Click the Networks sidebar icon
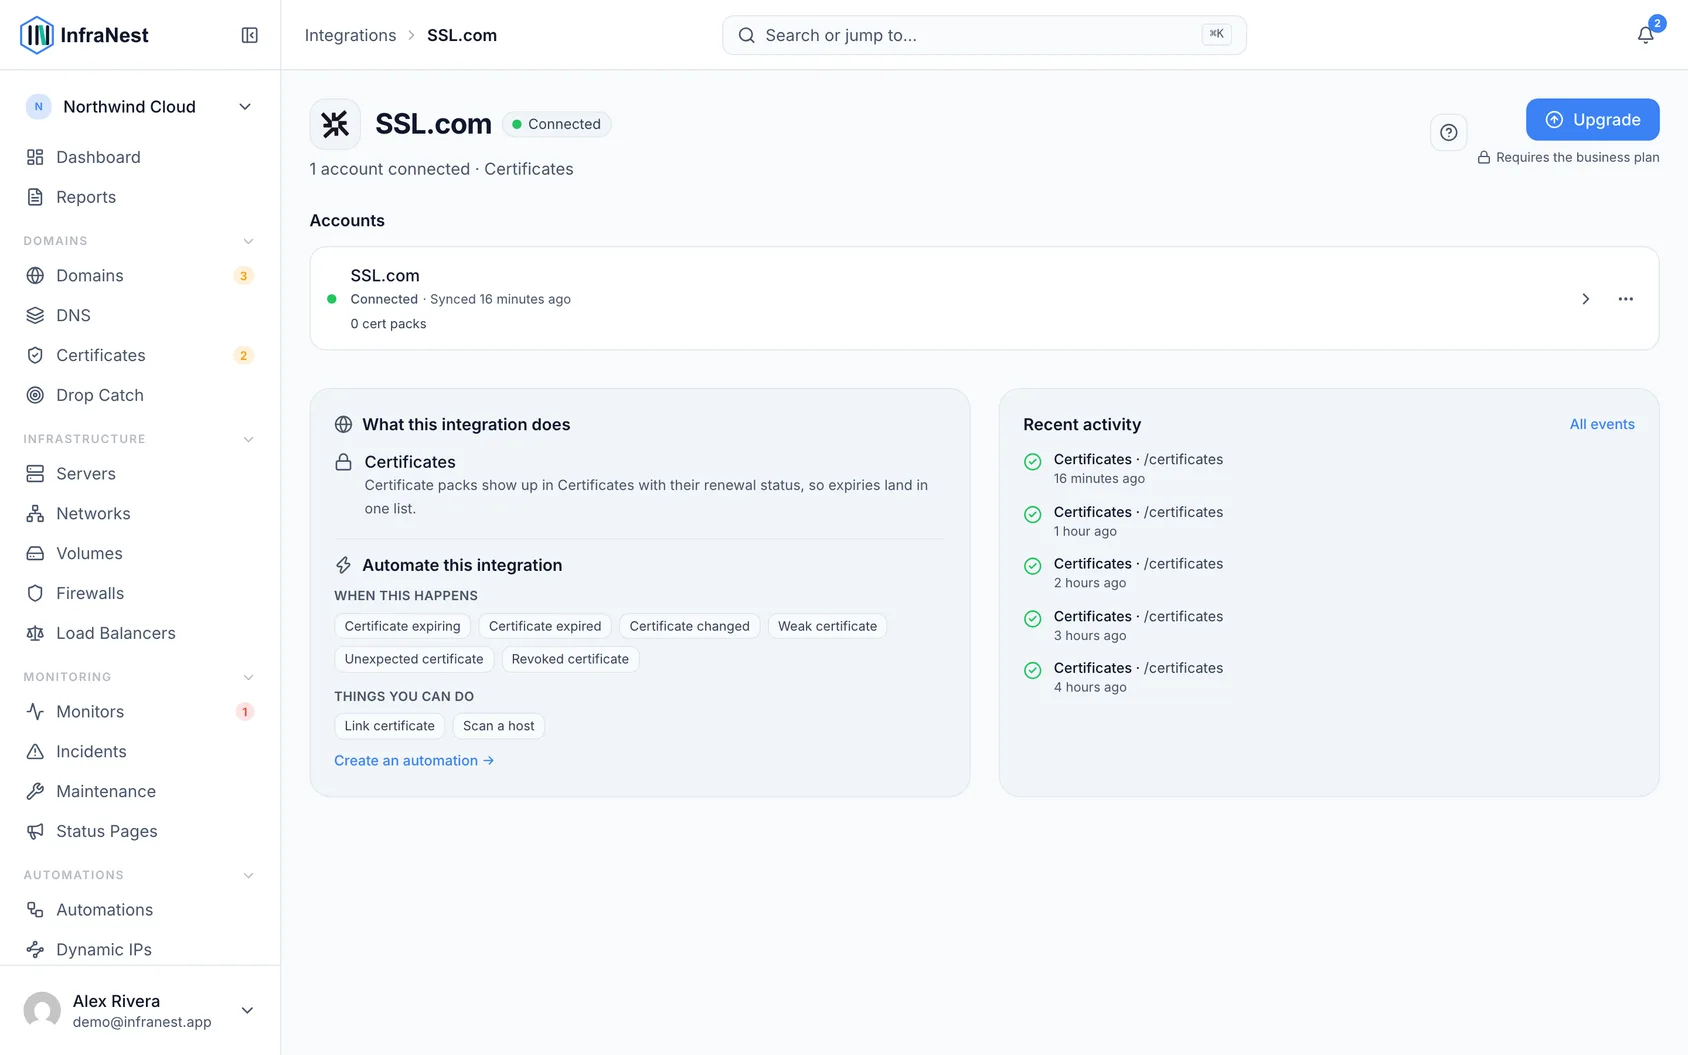Viewport: 1688px width, 1055px height. 35,513
